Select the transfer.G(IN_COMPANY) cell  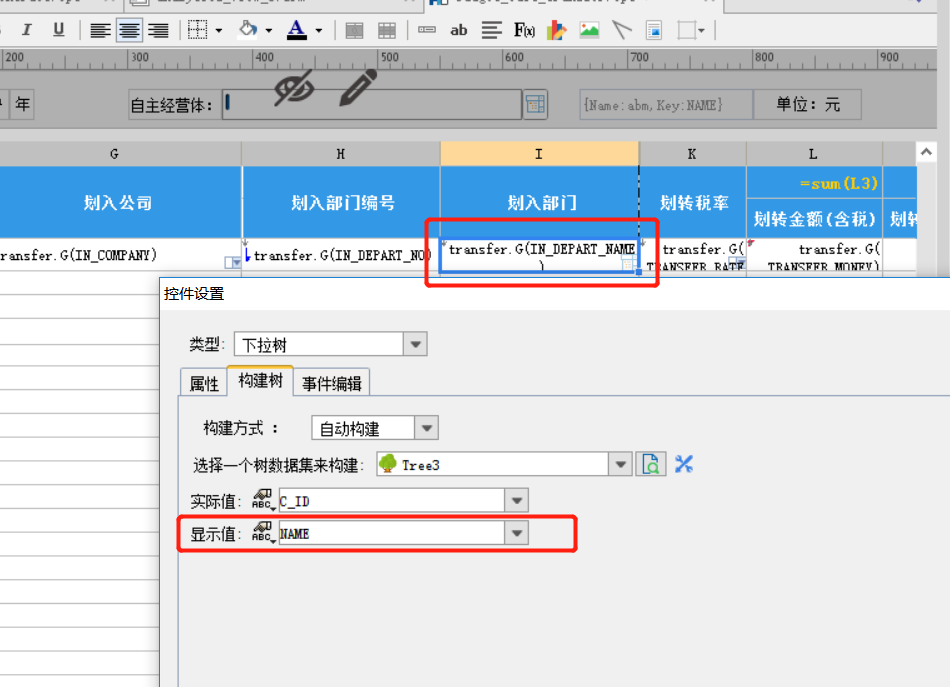120,255
